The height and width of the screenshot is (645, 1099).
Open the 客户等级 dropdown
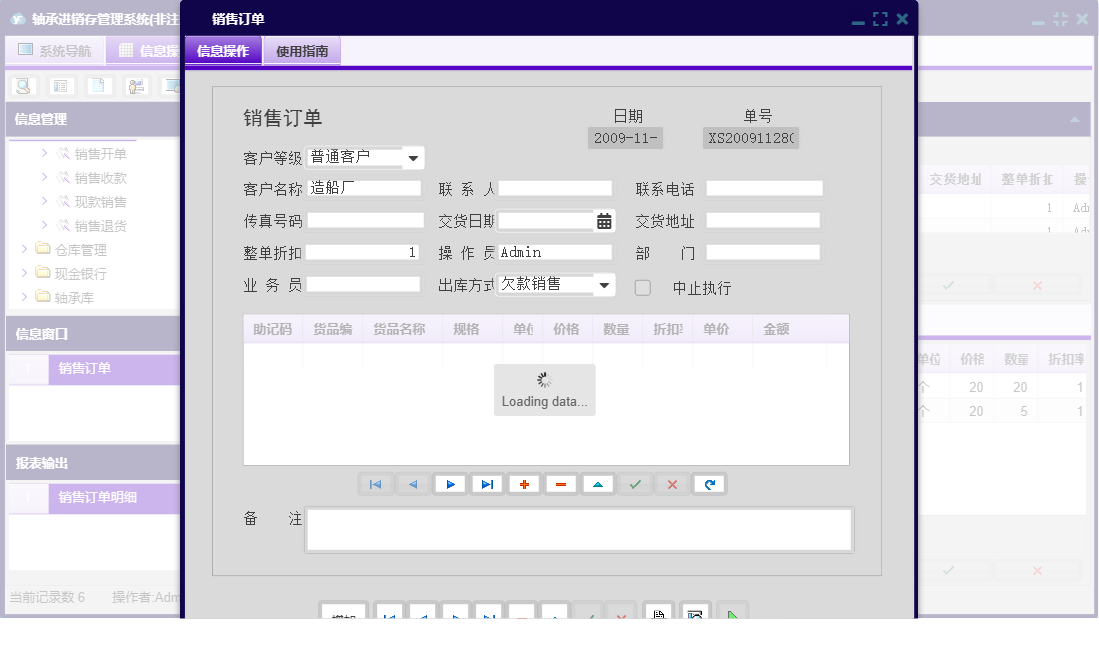point(414,157)
